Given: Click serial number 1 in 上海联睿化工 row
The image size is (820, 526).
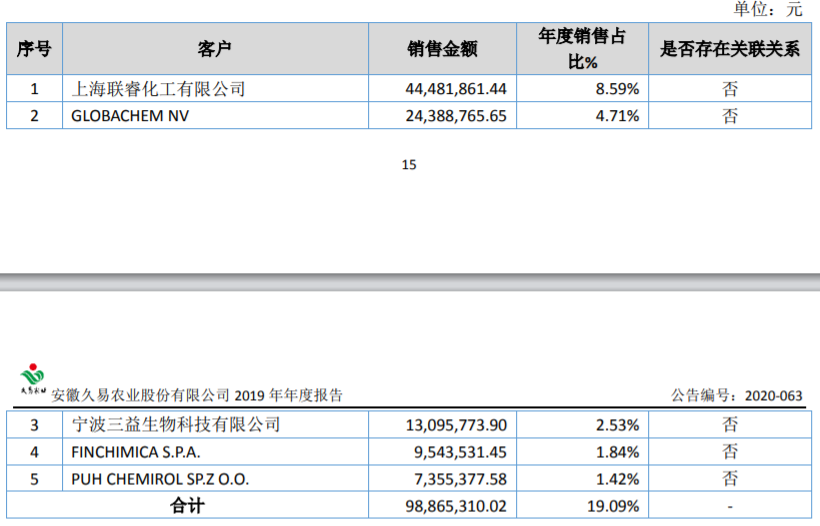Looking at the screenshot, I should point(35,89).
